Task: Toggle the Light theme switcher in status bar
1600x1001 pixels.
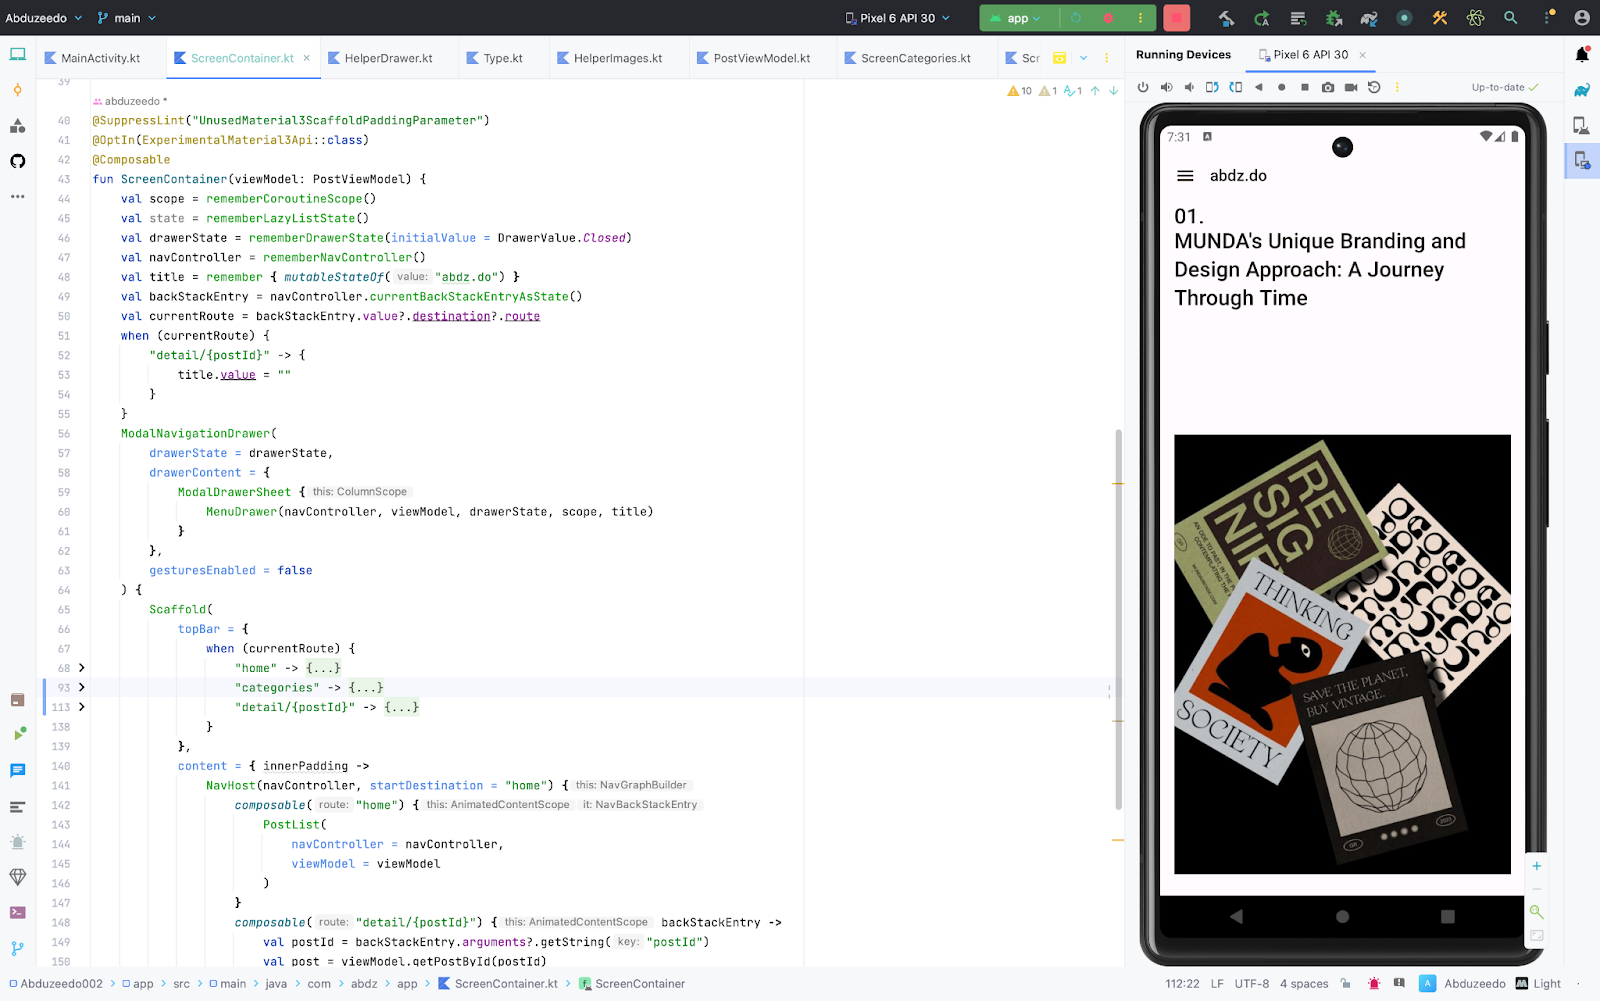Action: coord(1538,984)
